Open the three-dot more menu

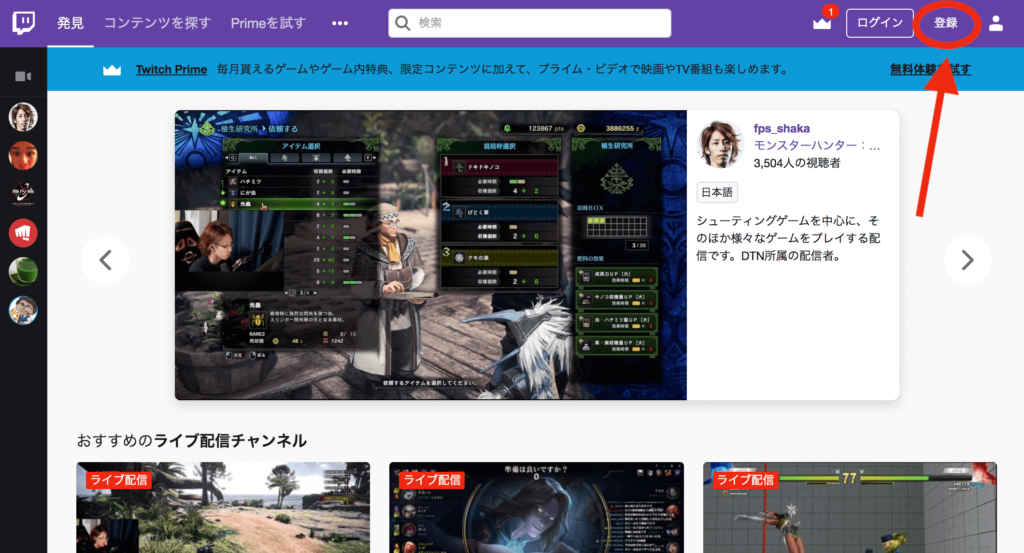coord(340,23)
